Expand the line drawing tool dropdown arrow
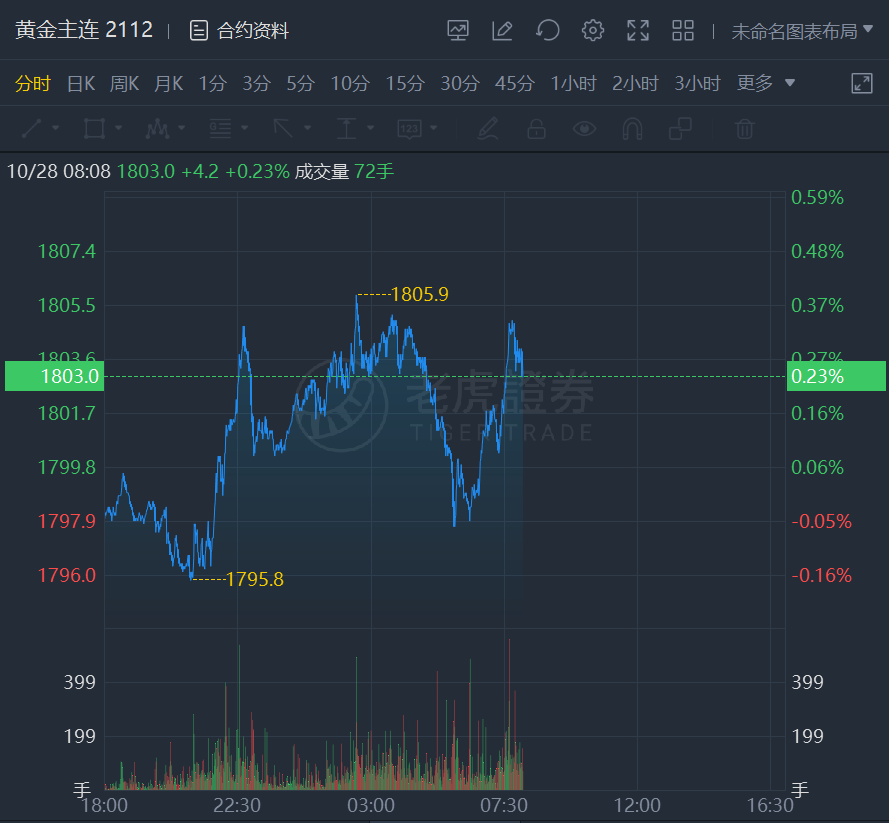Screen dimensions: 889x823 pos(56,128)
